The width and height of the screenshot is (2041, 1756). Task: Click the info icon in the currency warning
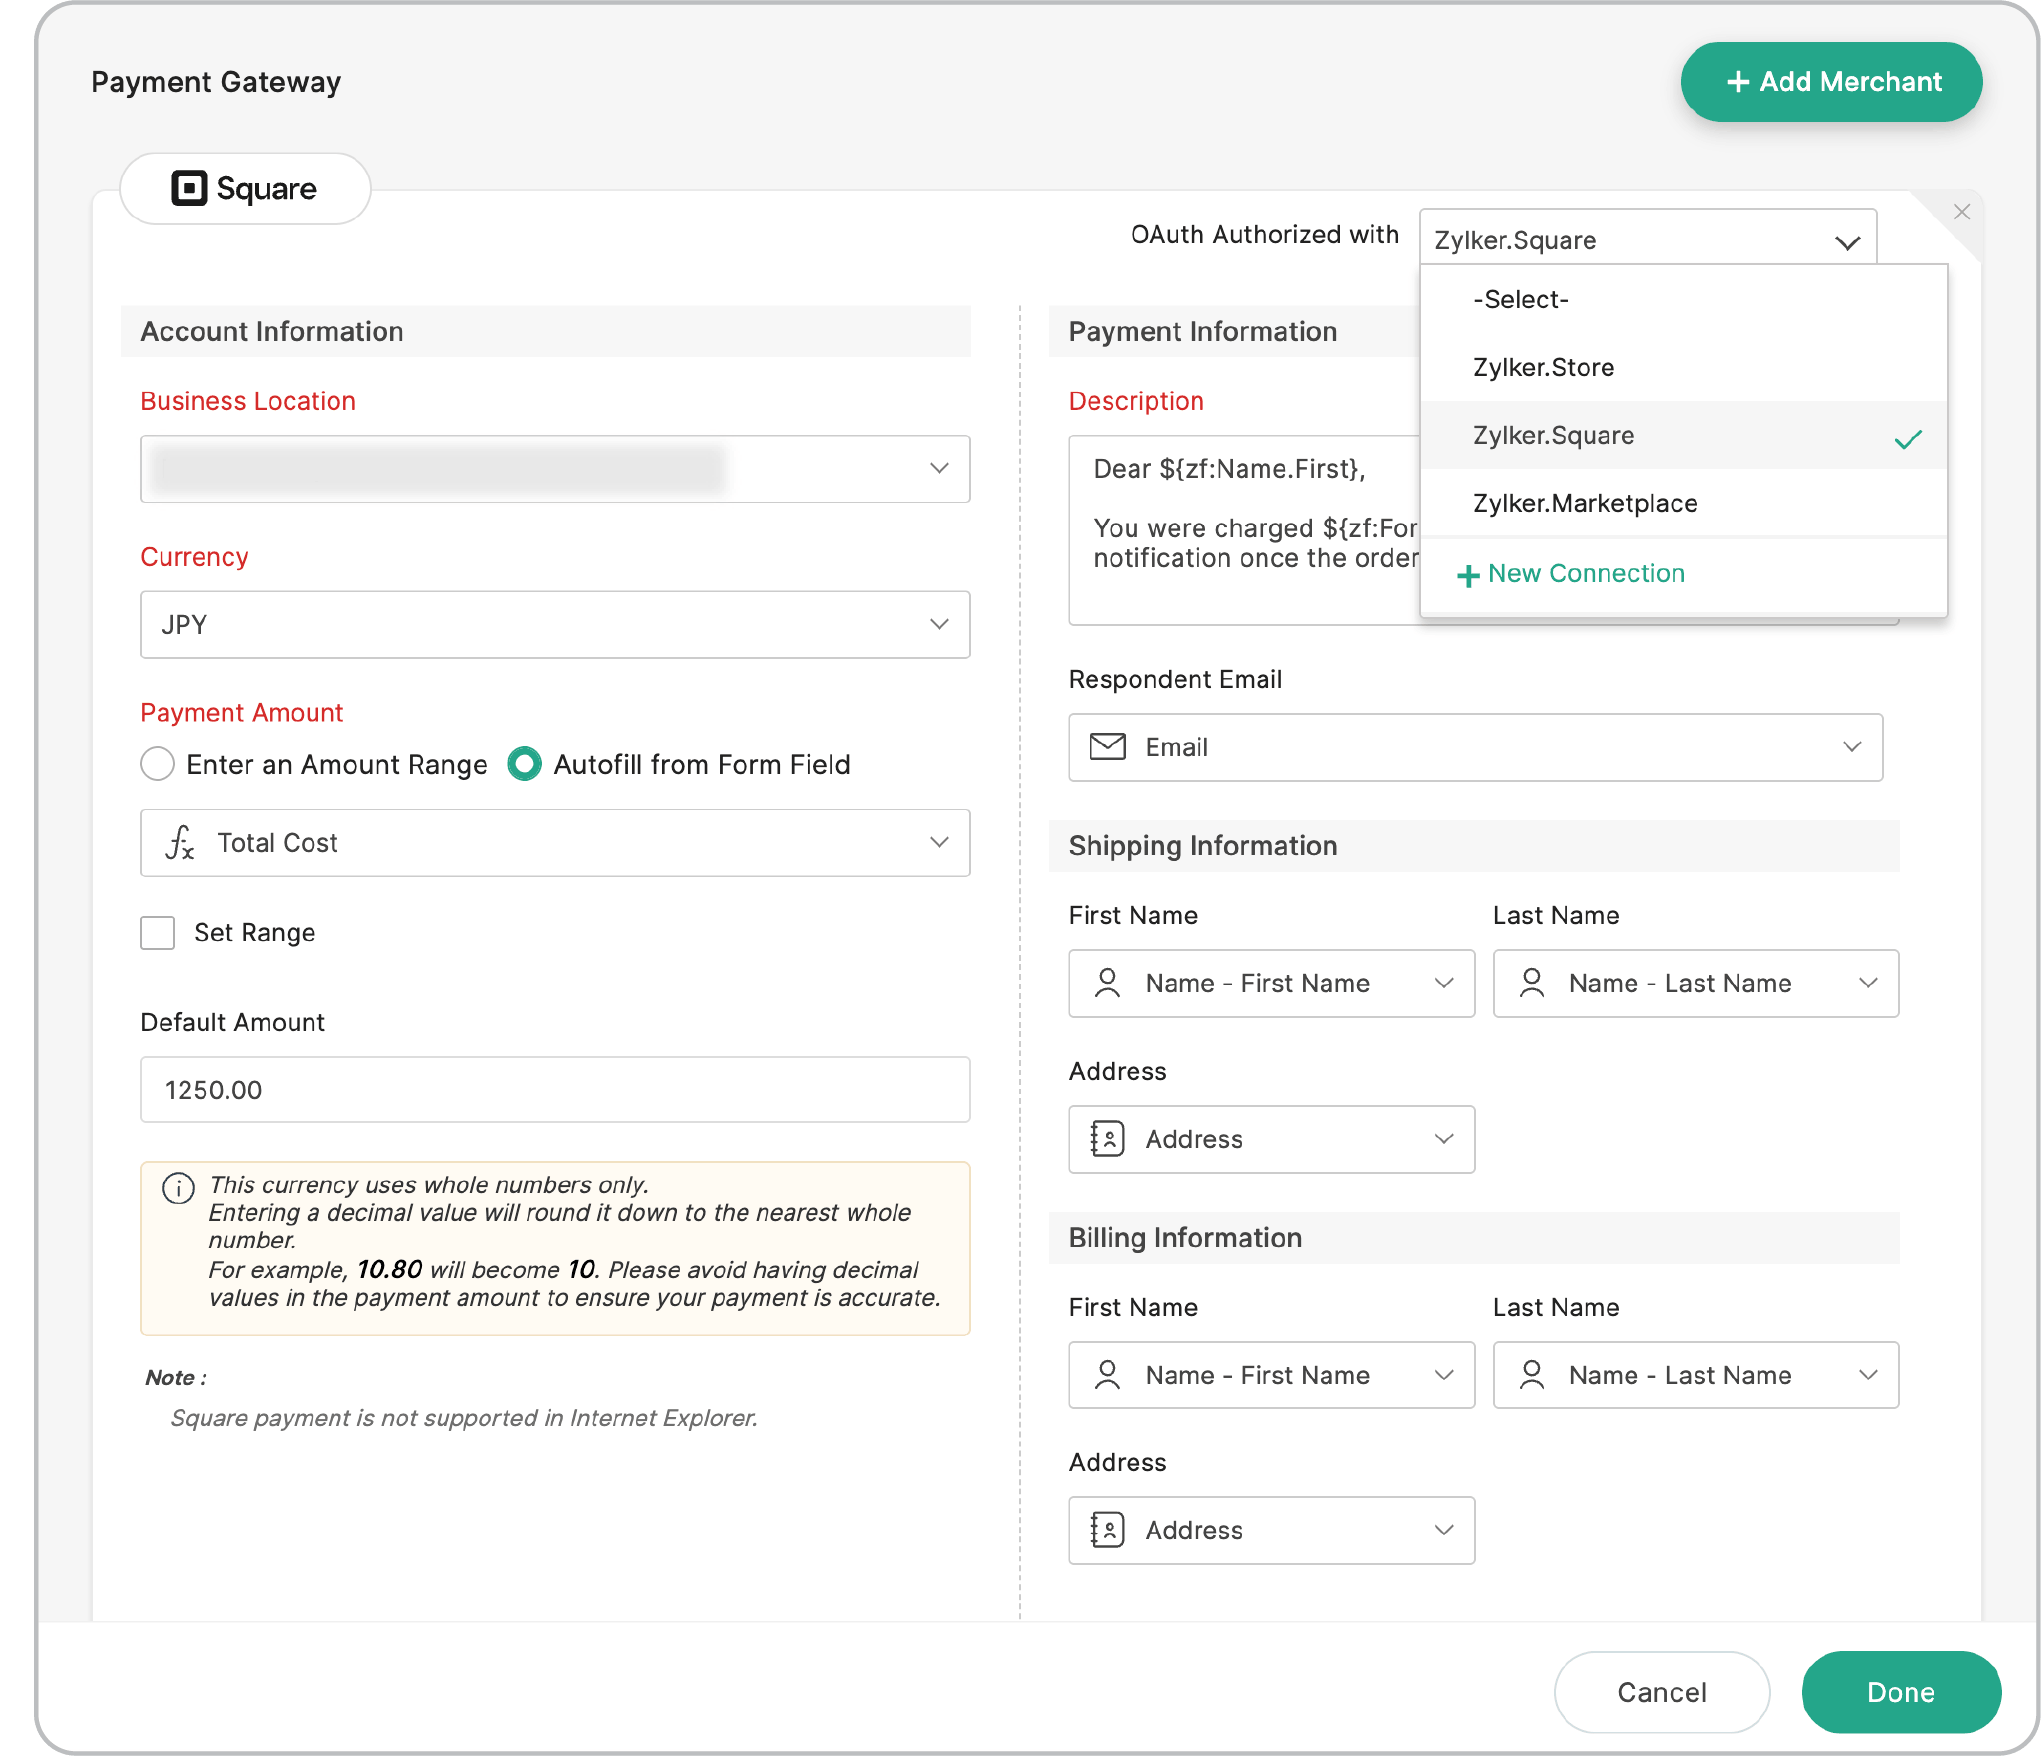(178, 1188)
